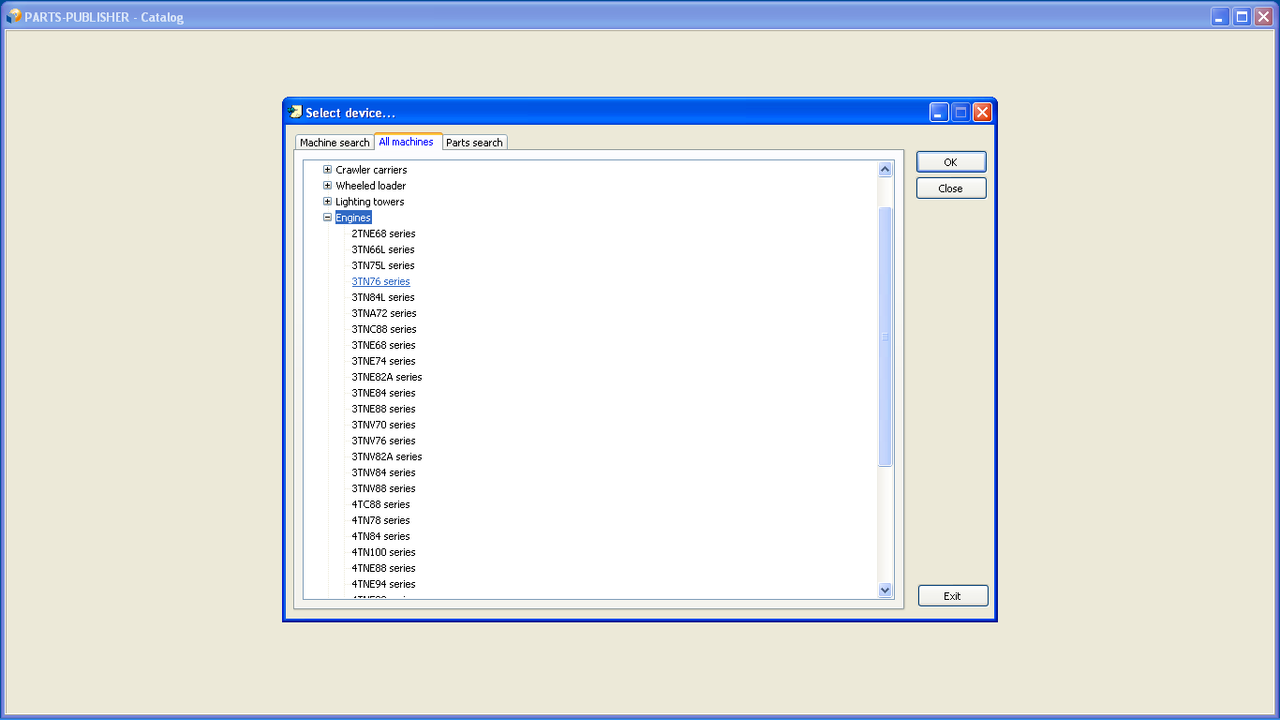
Task: Switch to the Machine search tab
Action: click(x=334, y=143)
